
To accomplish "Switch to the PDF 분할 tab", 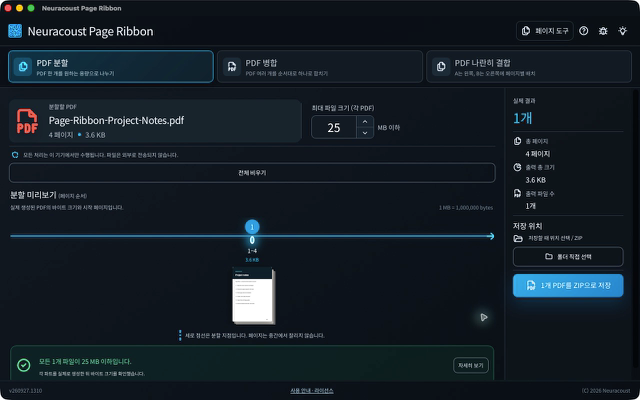I will 111,67.
